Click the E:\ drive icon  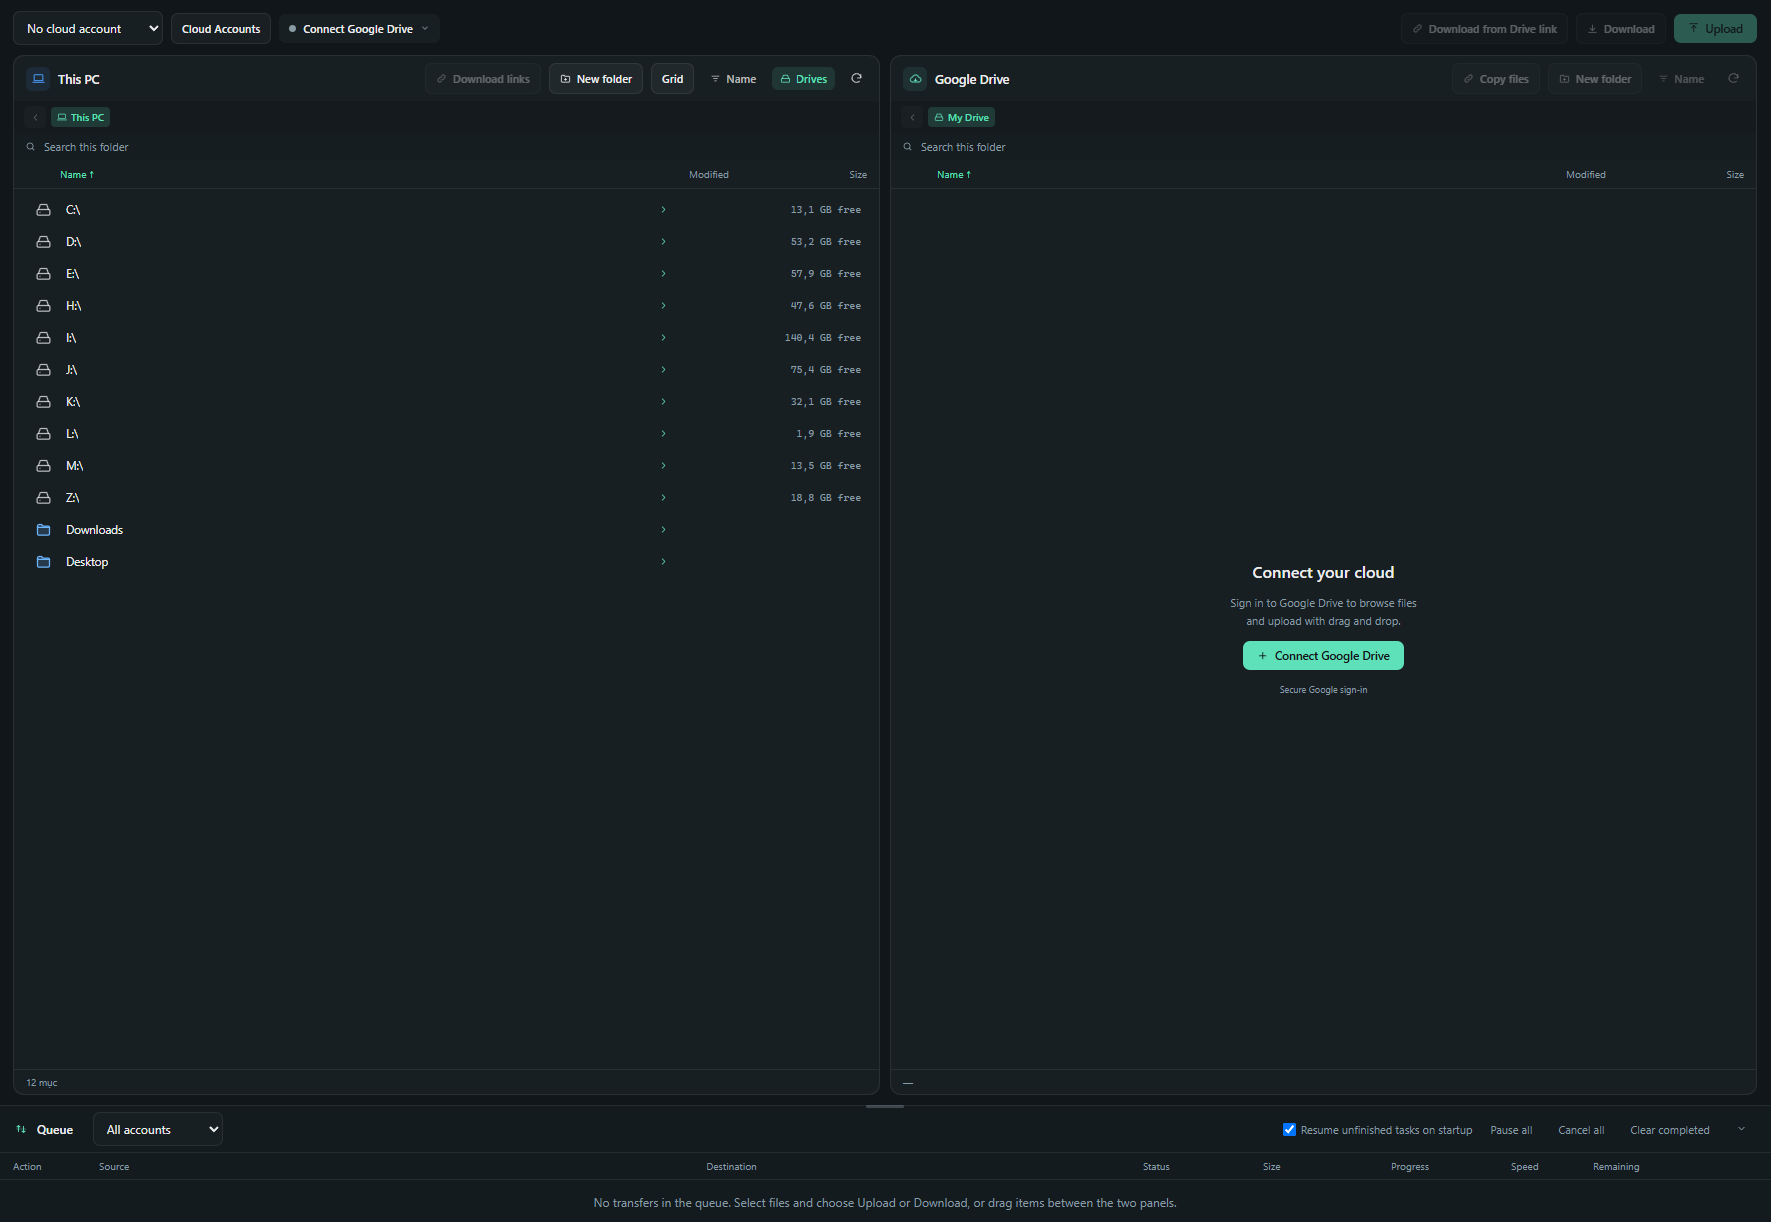pos(43,274)
